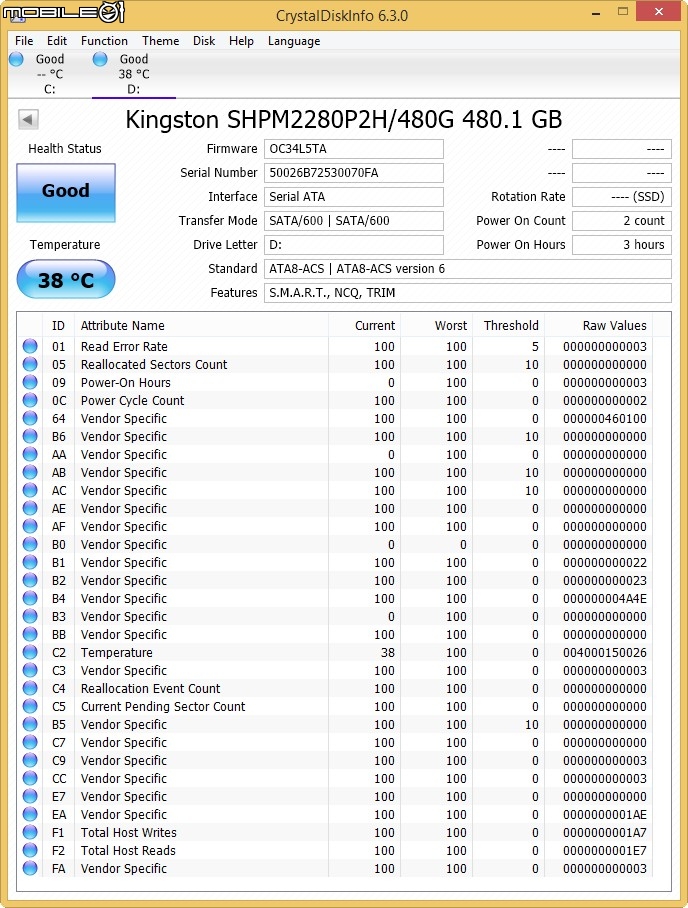
Task: Click the previous disk arrow button
Action: tap(28, 120)
